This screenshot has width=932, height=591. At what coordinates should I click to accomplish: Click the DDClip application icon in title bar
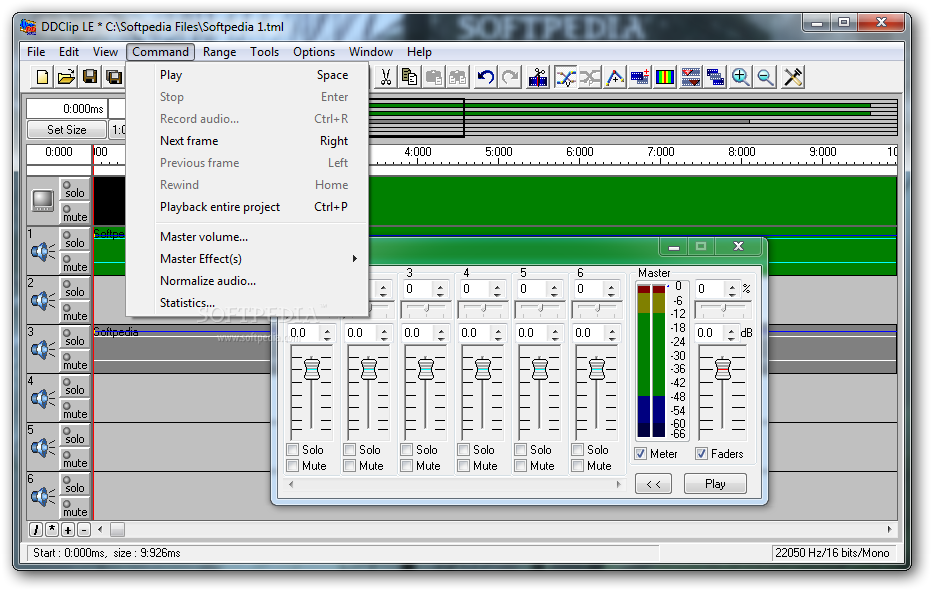(28, 26)
